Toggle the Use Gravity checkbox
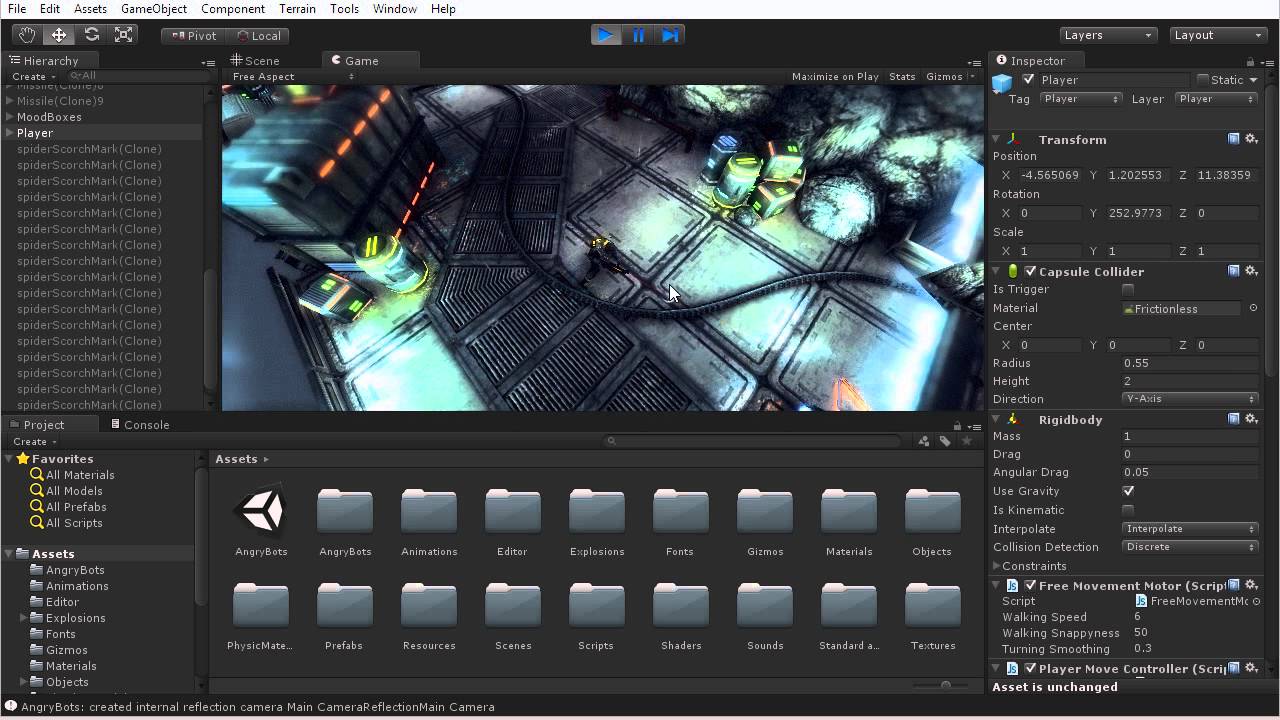Screen dimensions: 1280x720 coord(1128,491)
